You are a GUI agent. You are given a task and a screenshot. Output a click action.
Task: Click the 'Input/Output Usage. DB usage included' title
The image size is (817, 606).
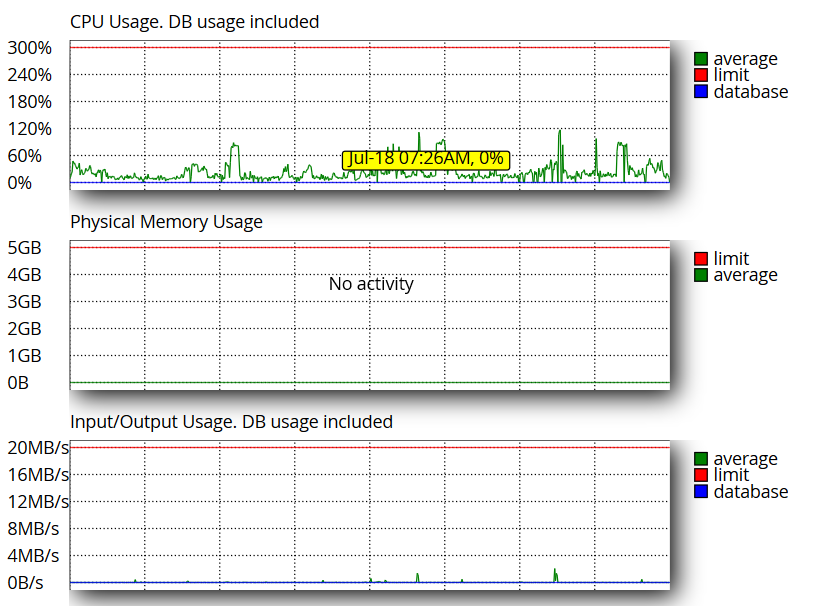[x=231, y=421]
